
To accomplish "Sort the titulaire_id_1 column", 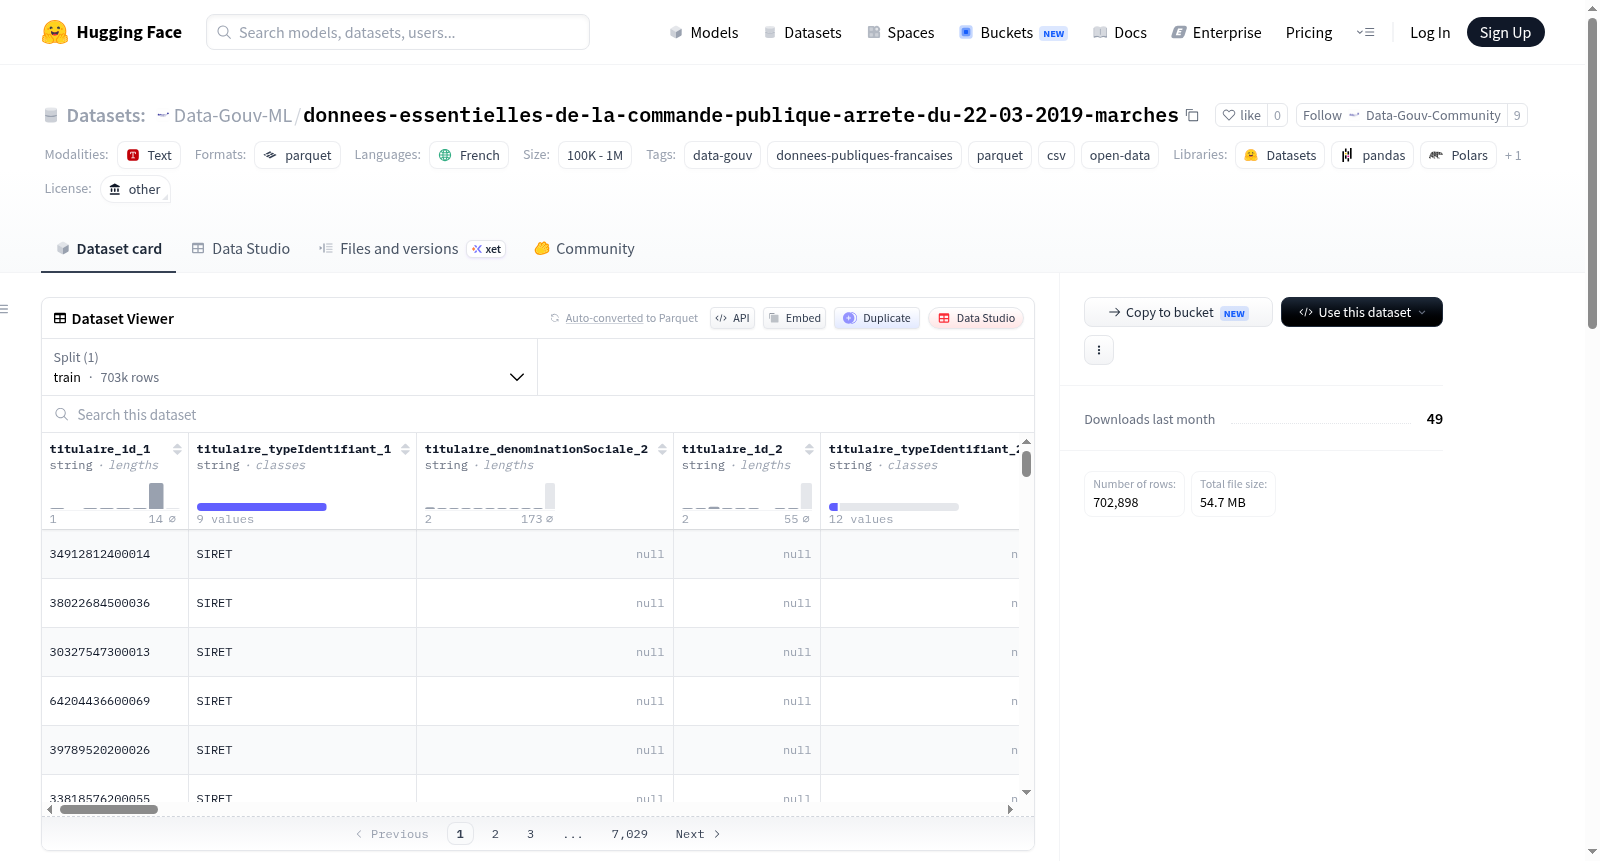I will tap(177, 449).
